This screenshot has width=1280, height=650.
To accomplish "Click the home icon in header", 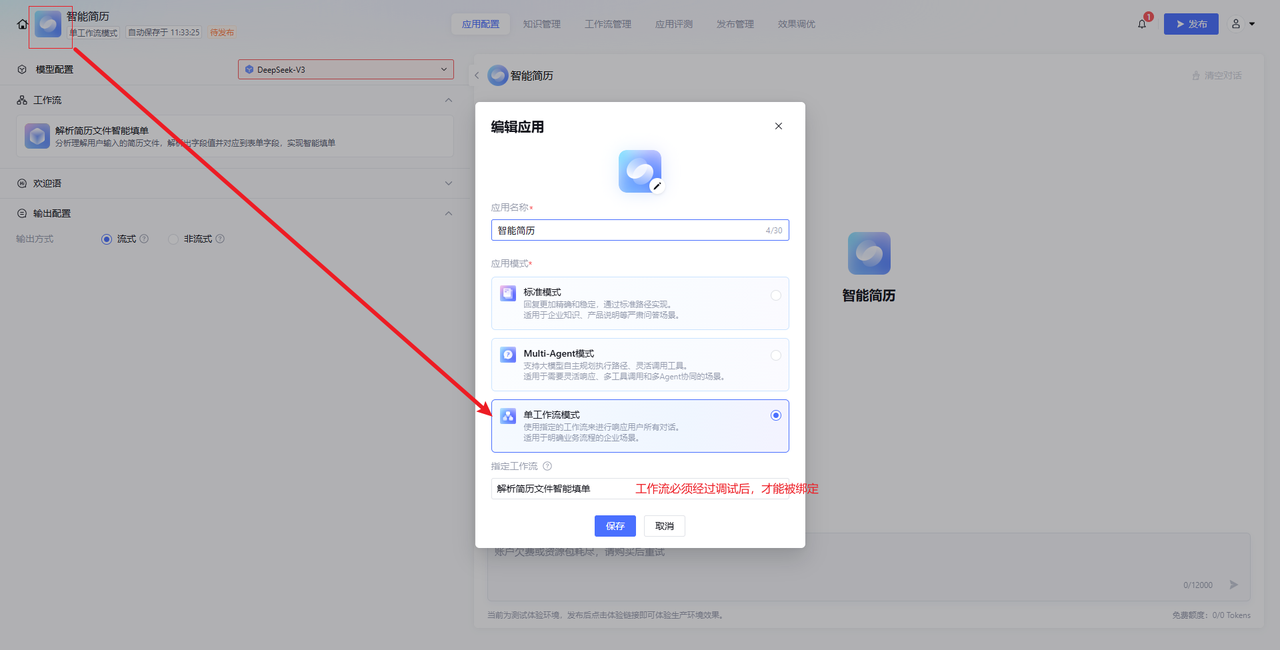I will point(22,24).
